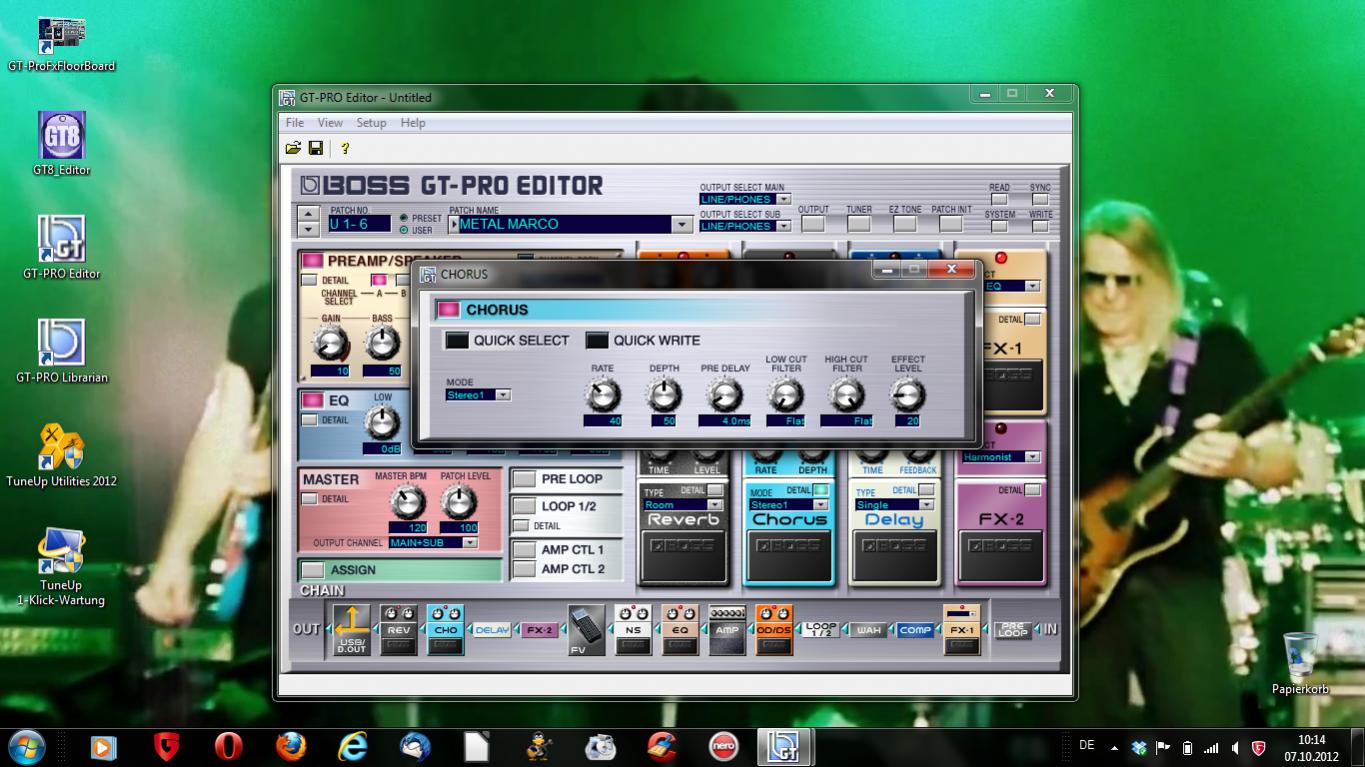Open the View menu
The height and width of the screenshot is (767, 1365).
point(329,123)
